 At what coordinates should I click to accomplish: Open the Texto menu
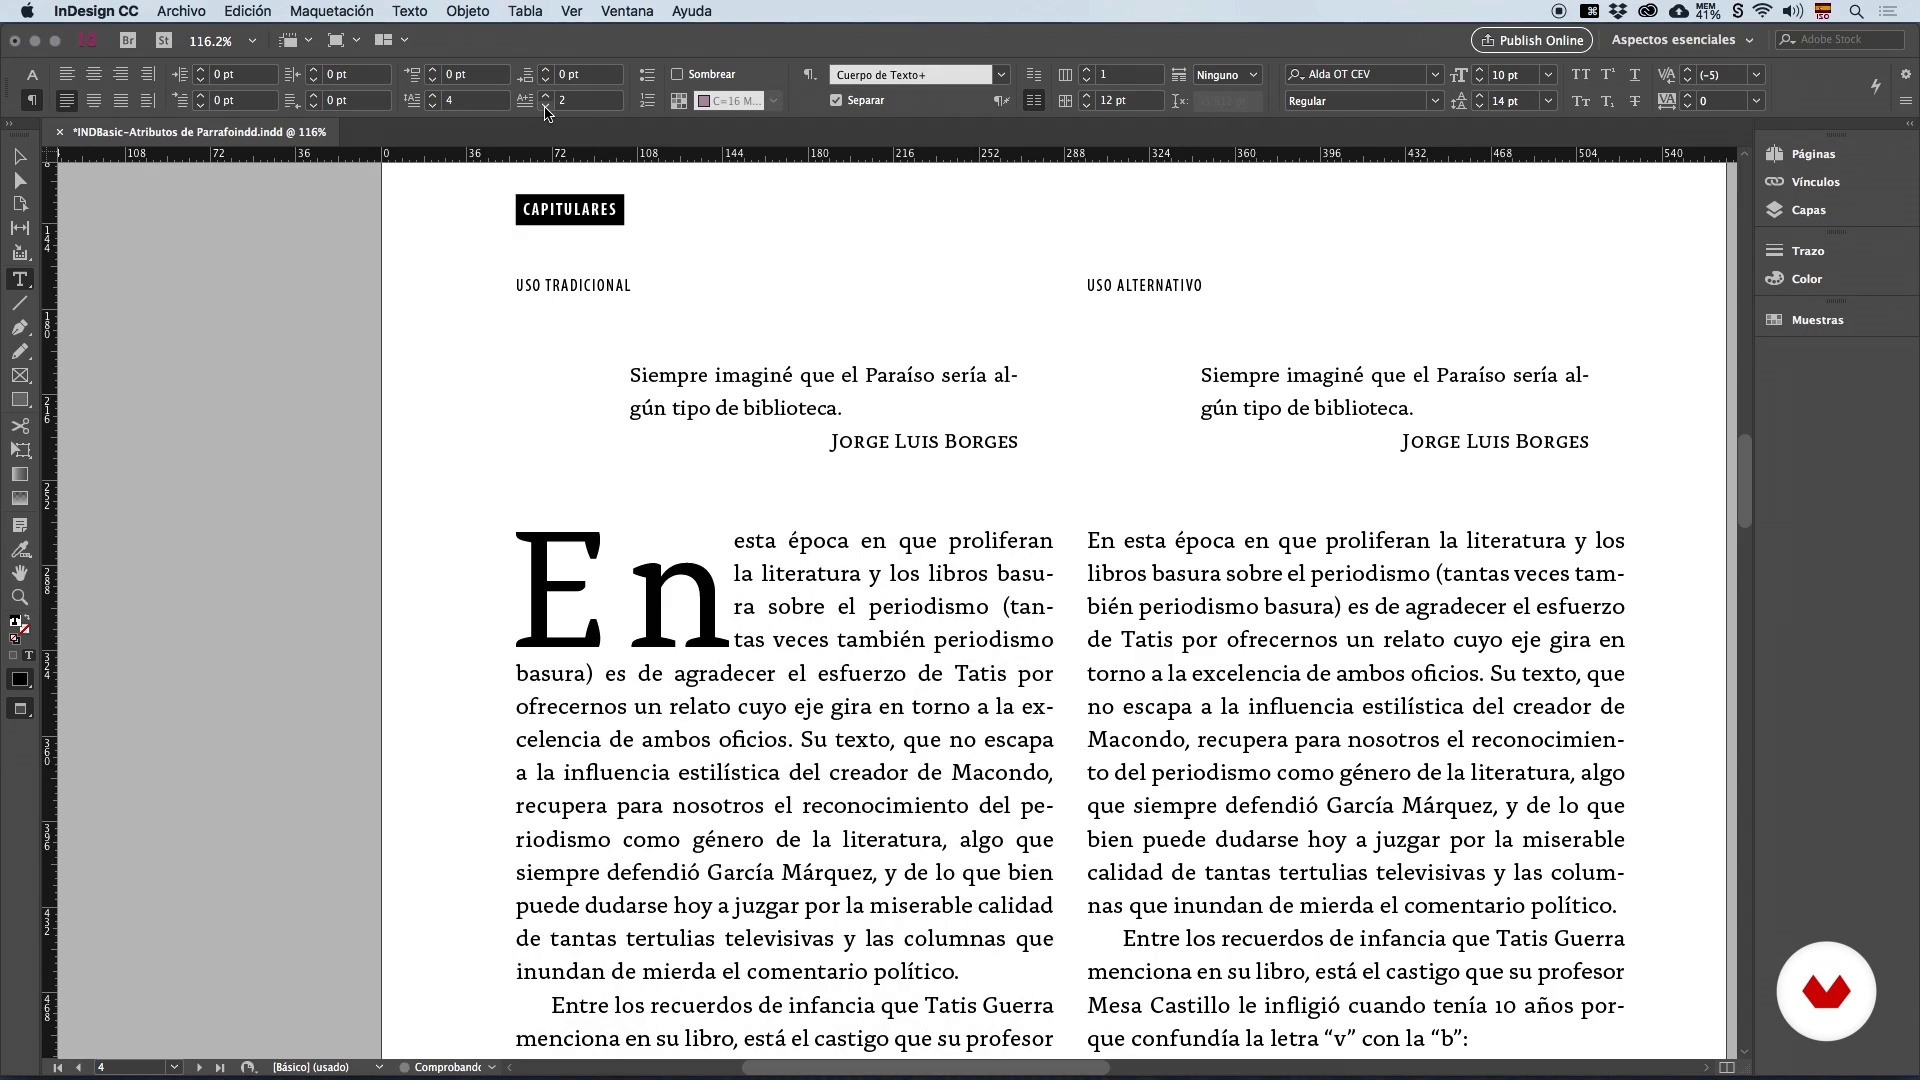coord(409,11)
